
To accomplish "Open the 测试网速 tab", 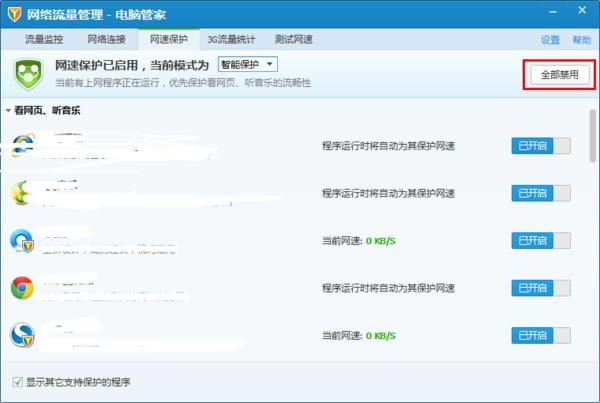I will pos(293,40).
